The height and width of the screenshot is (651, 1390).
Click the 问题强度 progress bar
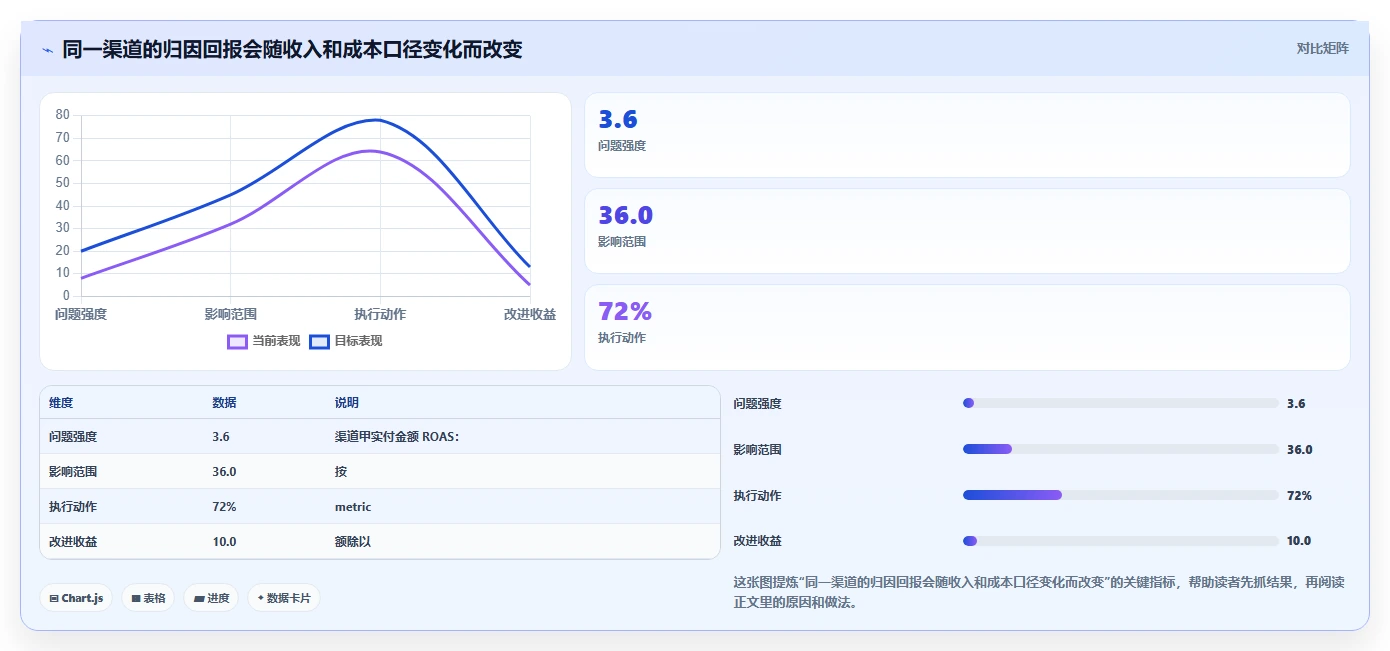[x=1120, y=403]
